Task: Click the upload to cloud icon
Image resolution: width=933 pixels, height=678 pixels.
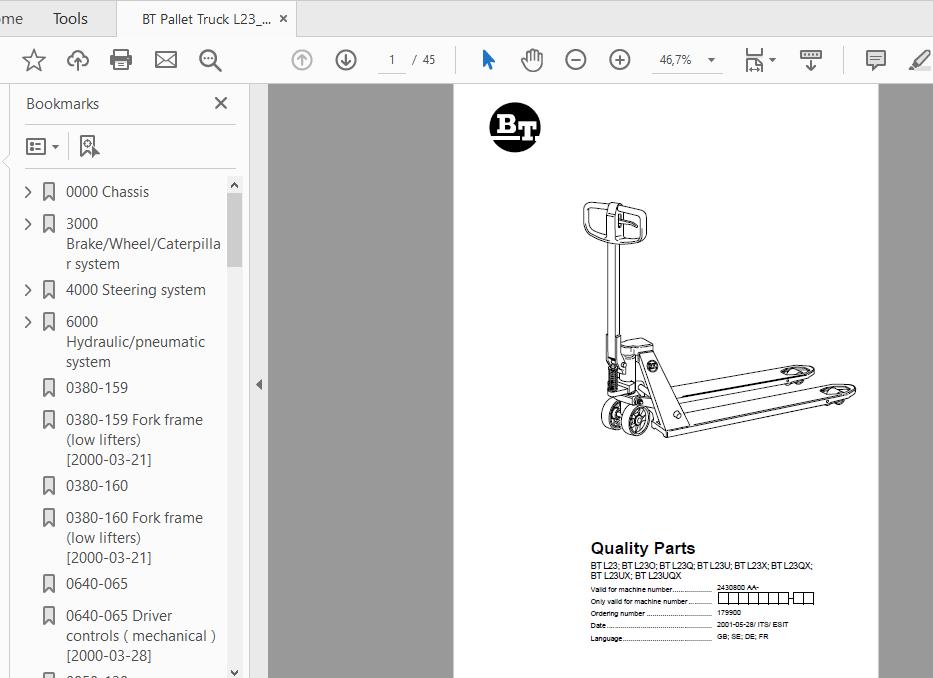Action: tap(77, 60)
